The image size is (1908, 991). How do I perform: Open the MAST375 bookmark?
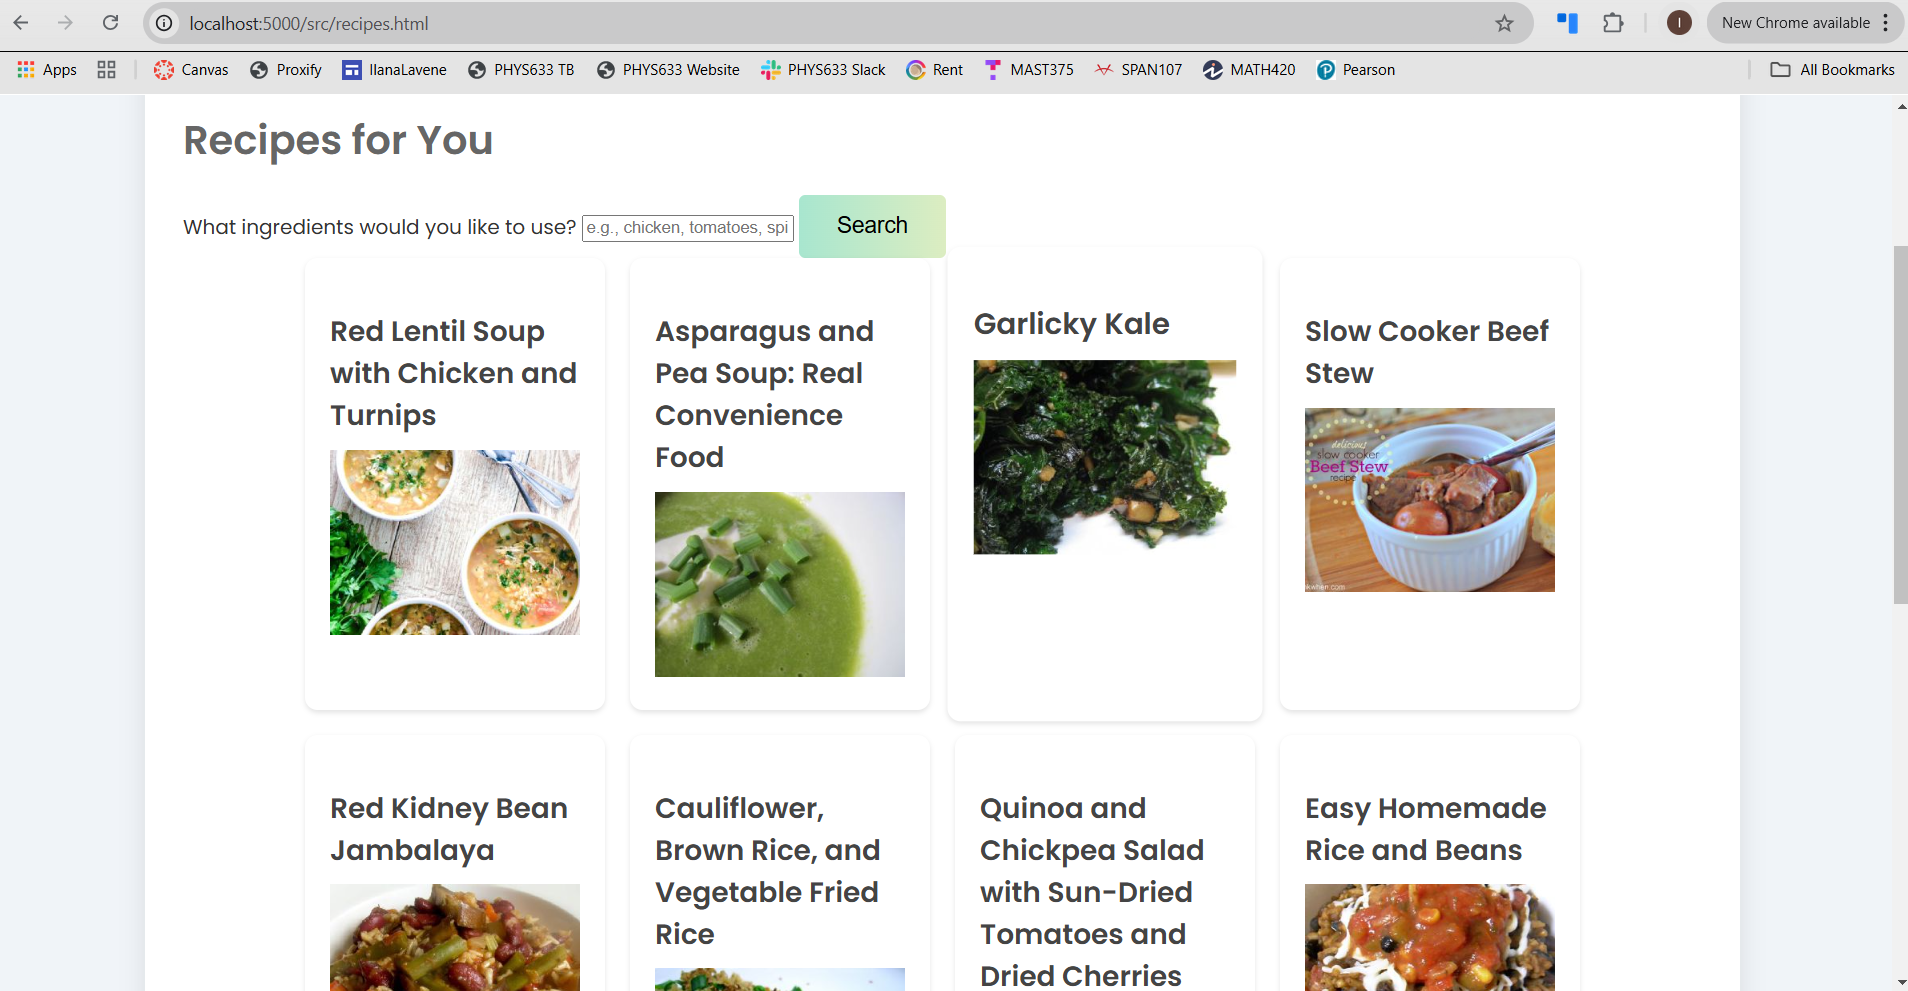coord(1029,70)
